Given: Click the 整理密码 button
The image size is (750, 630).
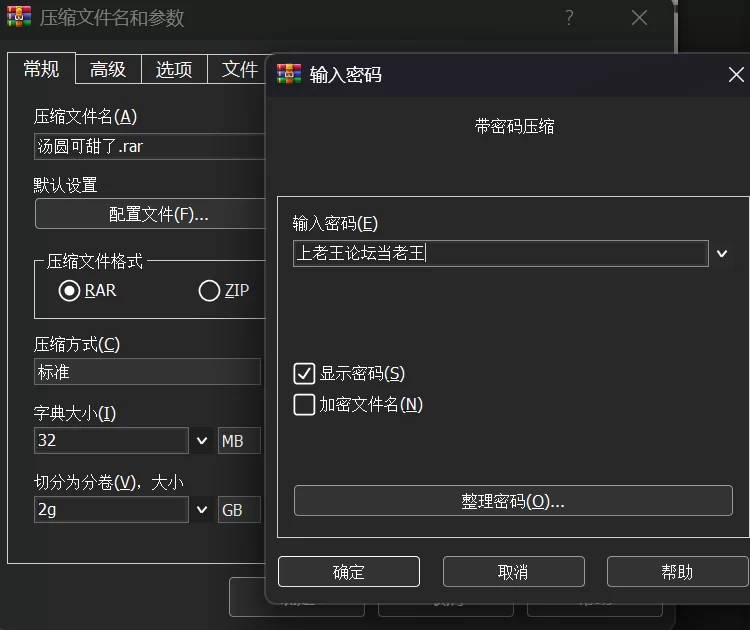Looking at the screenshot, I should click(513, 501).
